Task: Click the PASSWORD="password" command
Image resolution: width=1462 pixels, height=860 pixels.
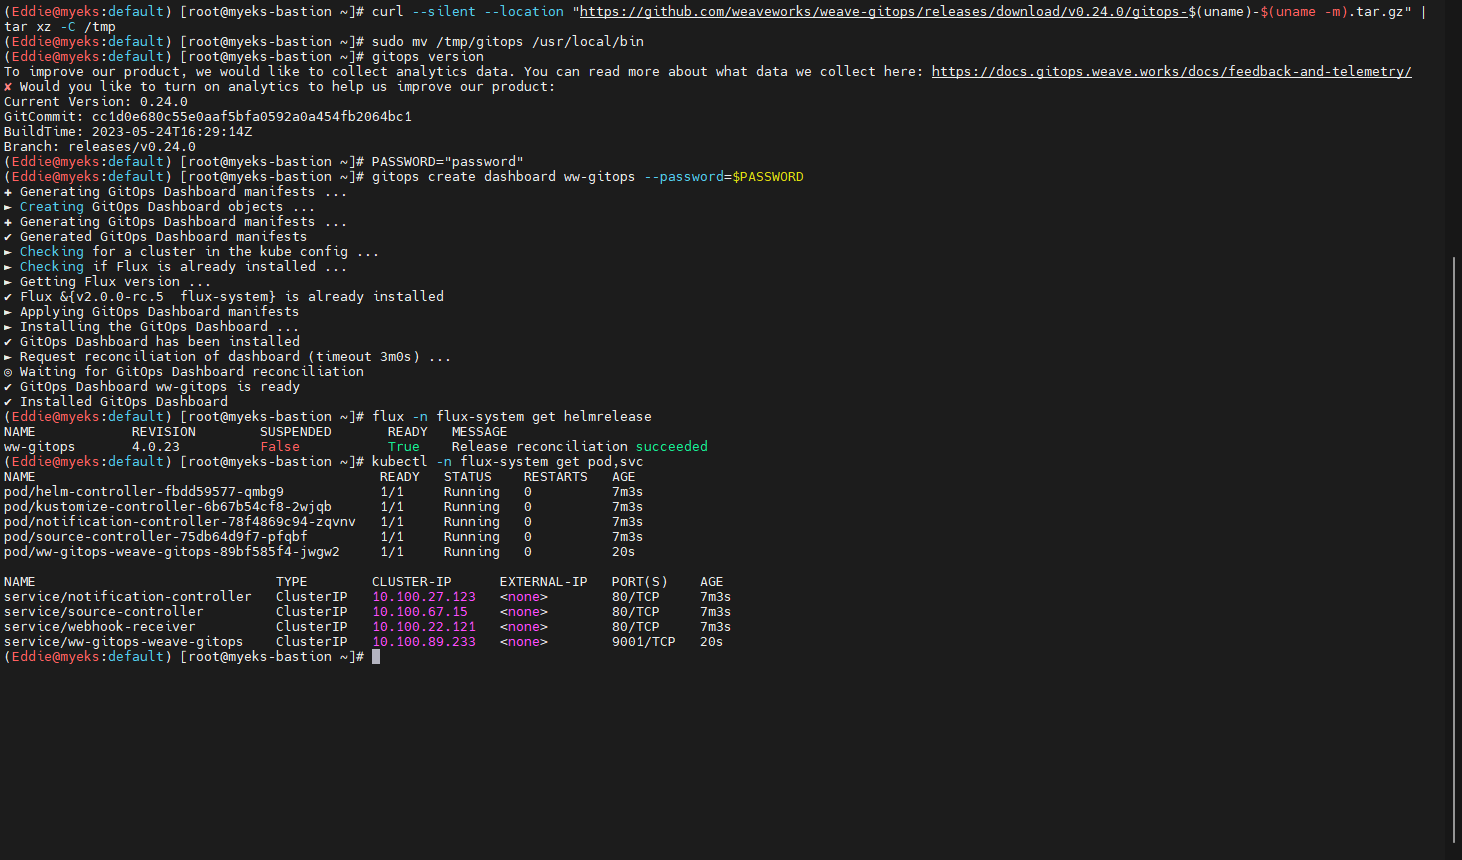Action: tap(448, 162)
